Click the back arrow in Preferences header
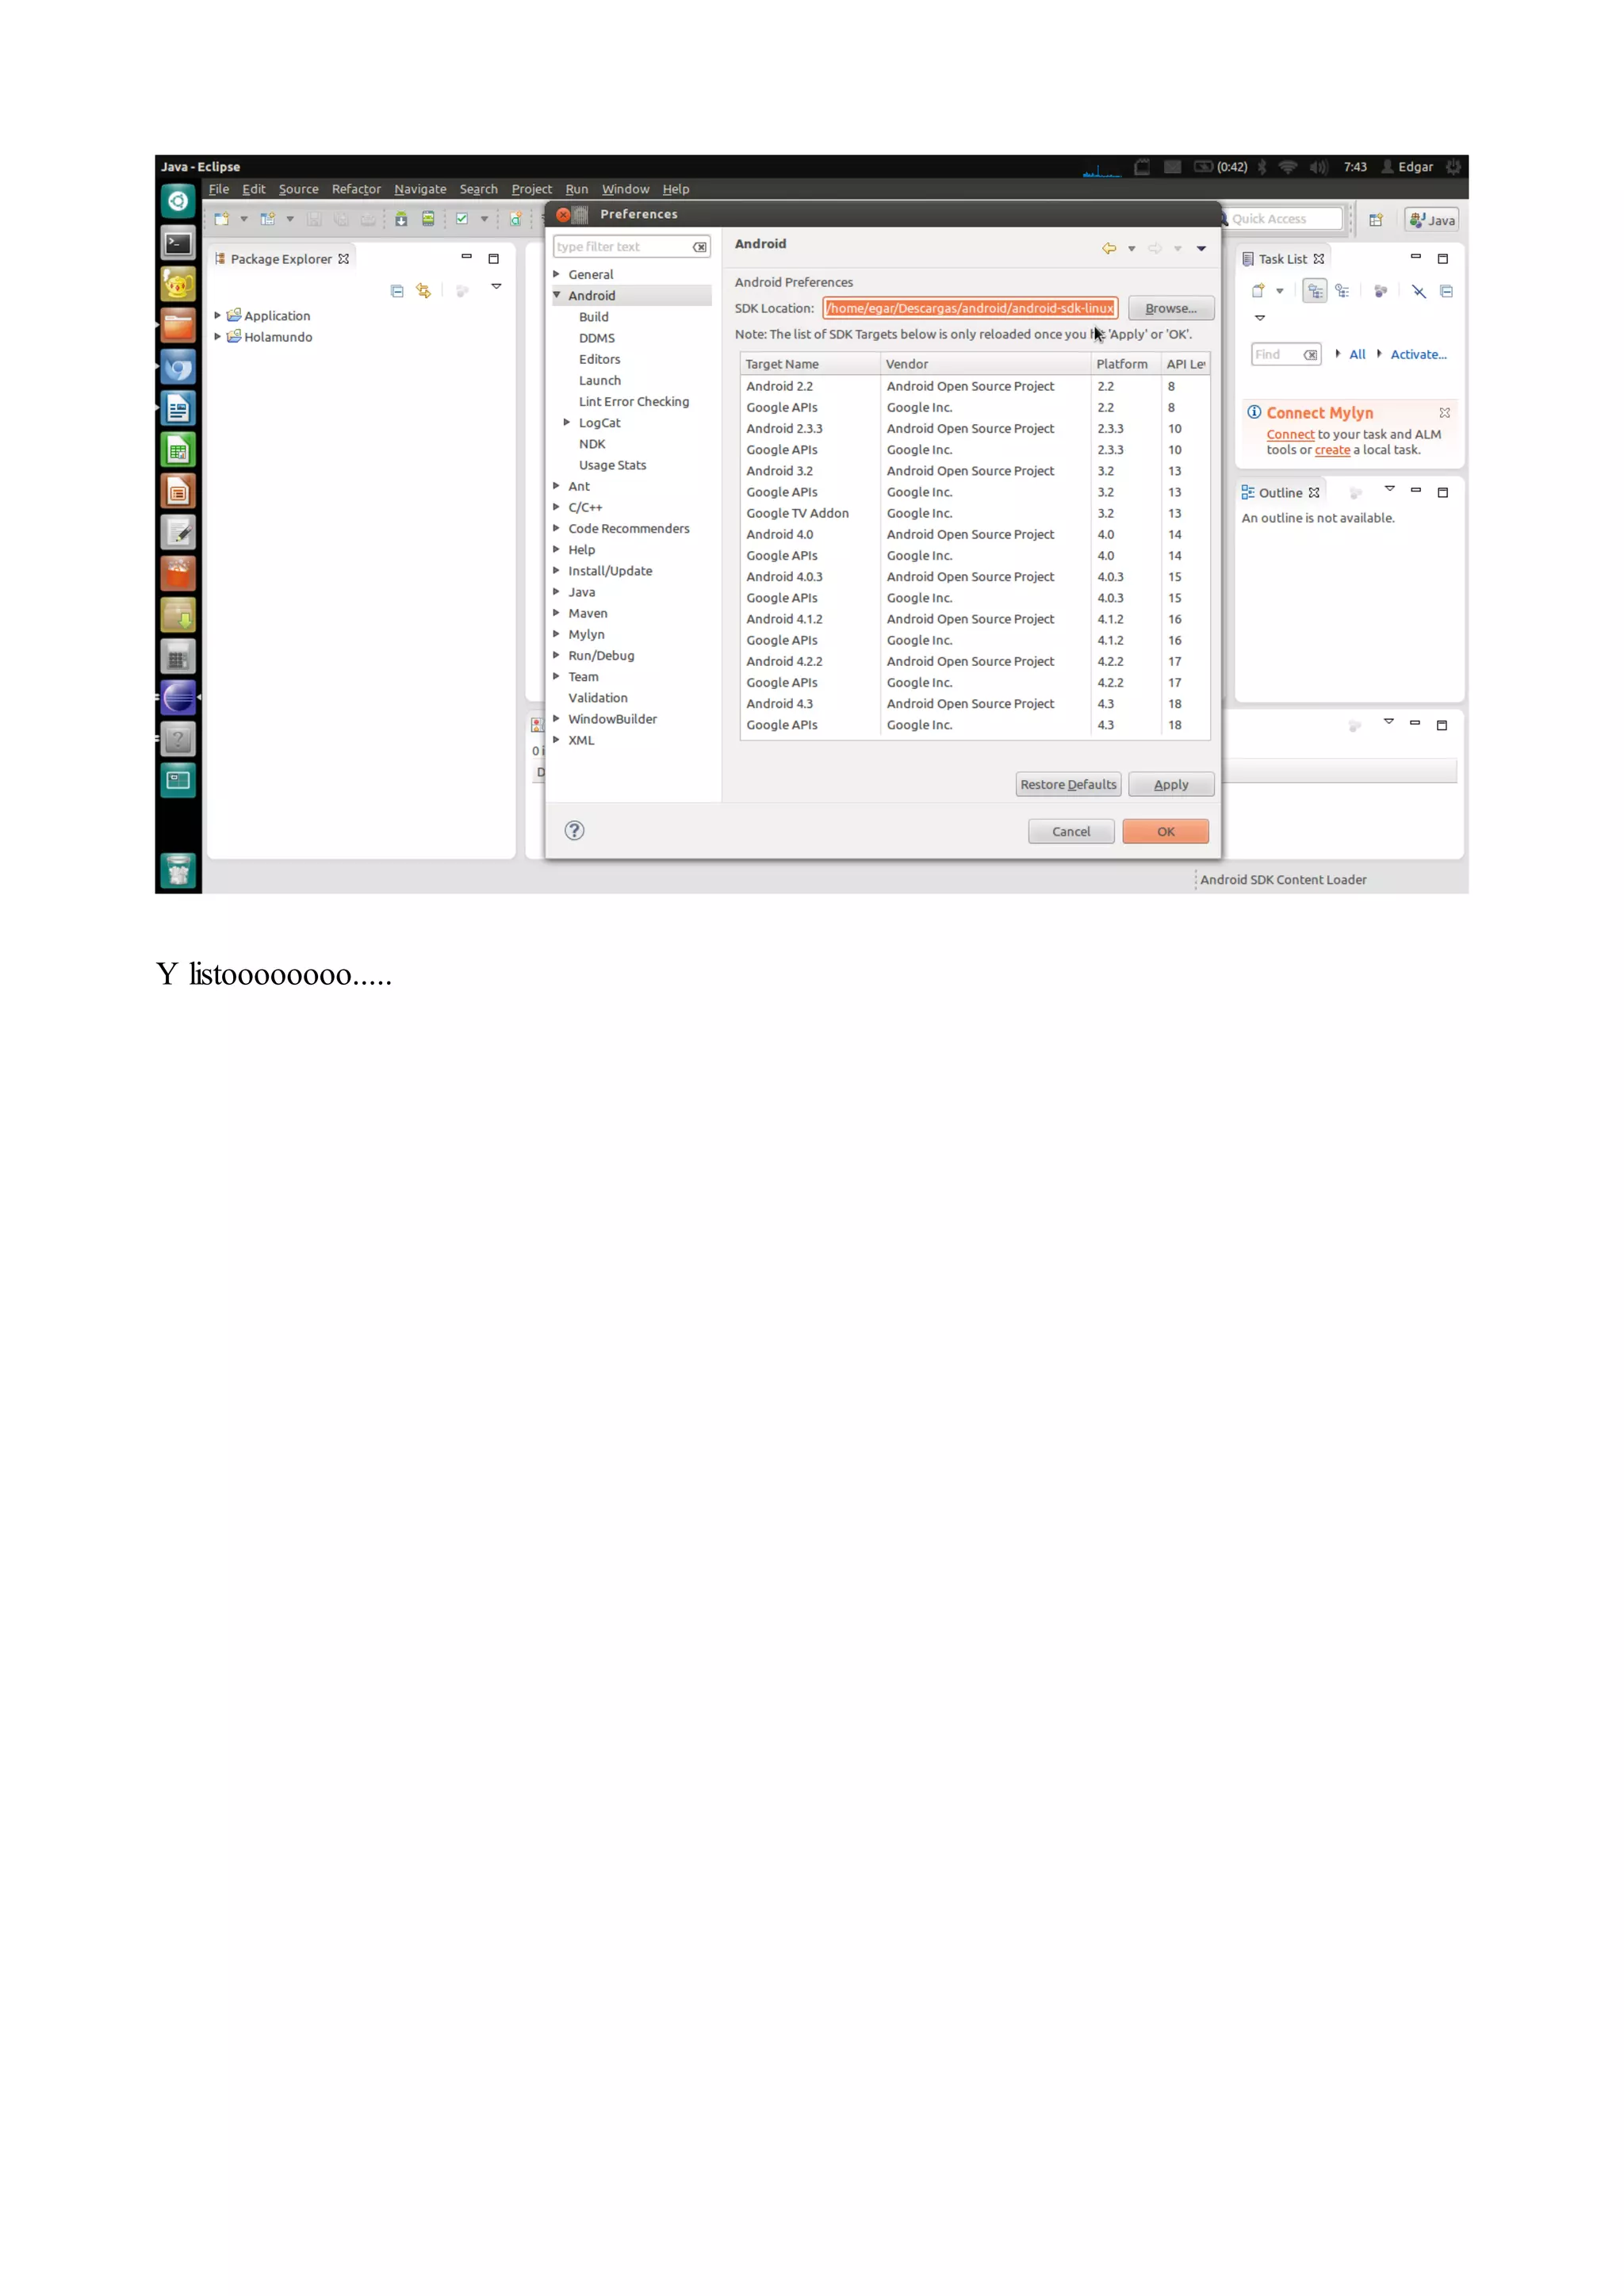 point(1109,248)
